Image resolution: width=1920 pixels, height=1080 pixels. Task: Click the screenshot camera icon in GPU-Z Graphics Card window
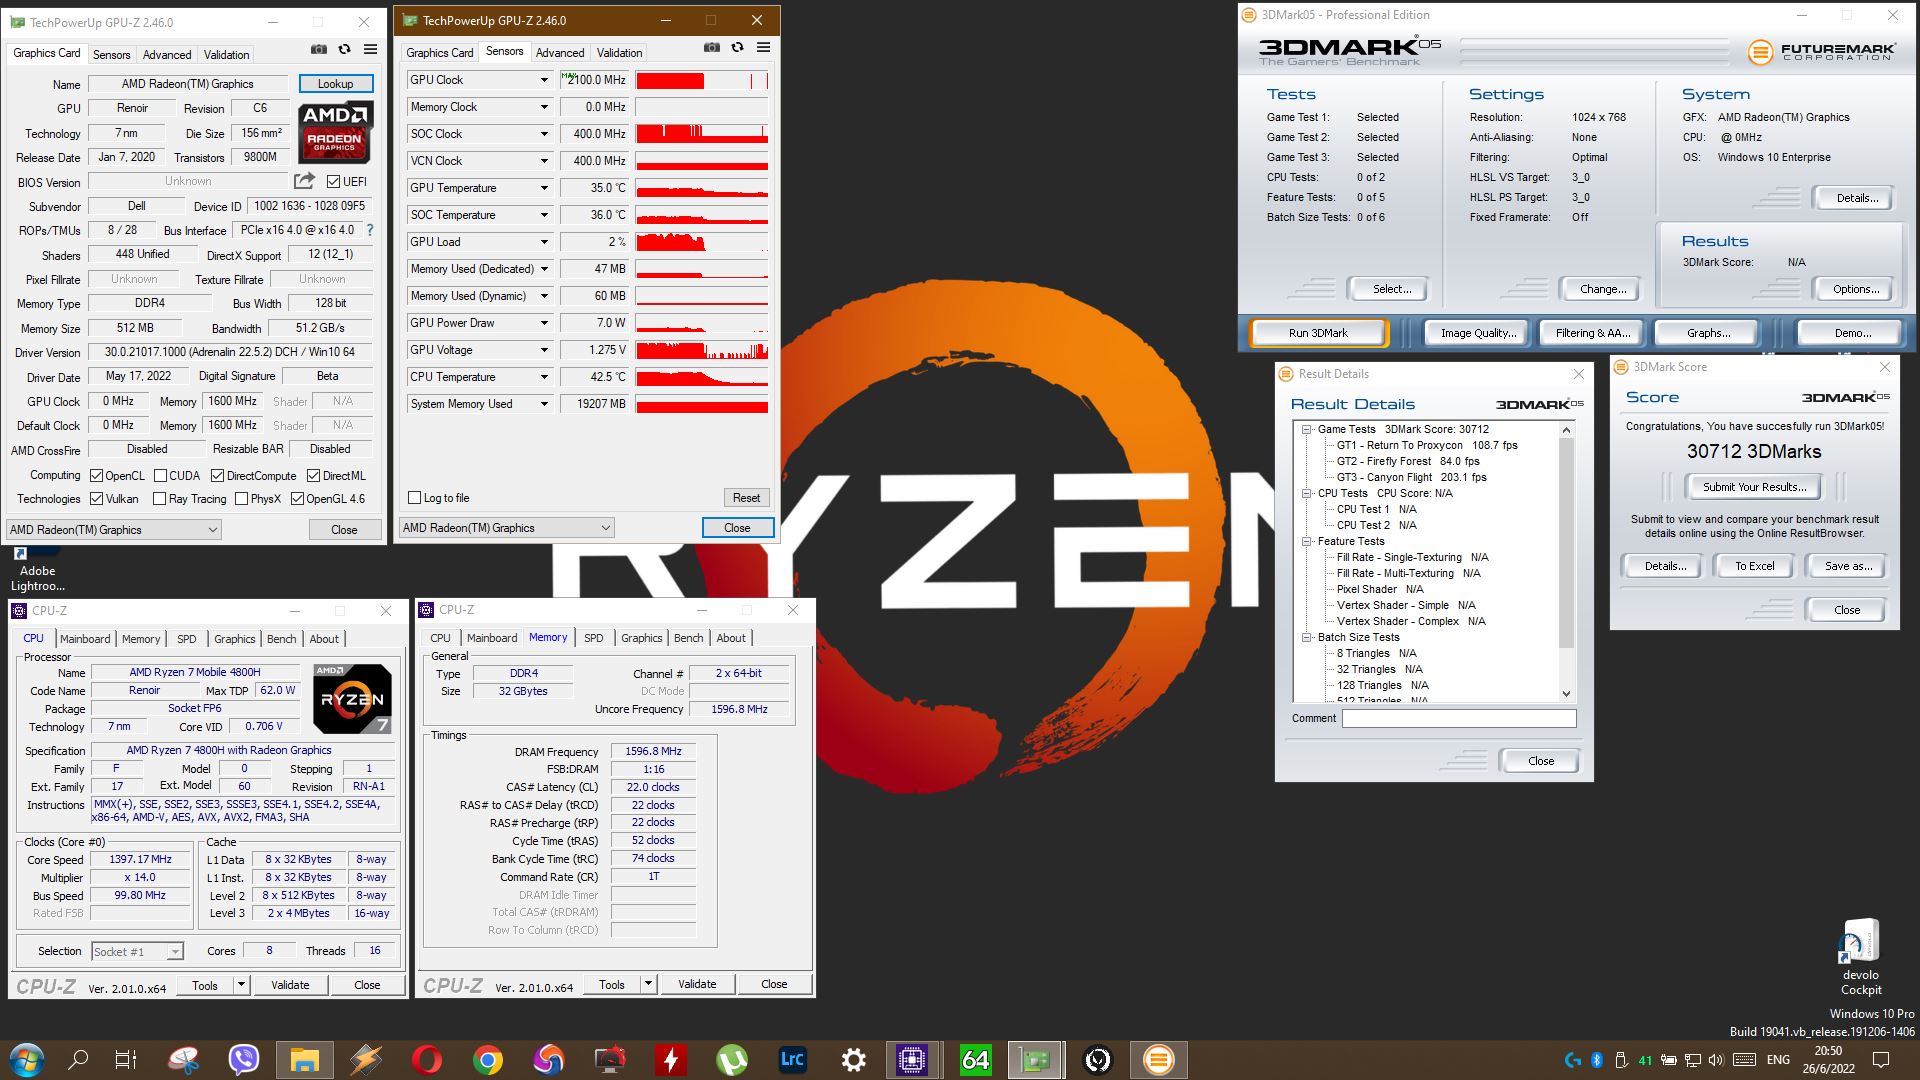(x=318, y=49)
